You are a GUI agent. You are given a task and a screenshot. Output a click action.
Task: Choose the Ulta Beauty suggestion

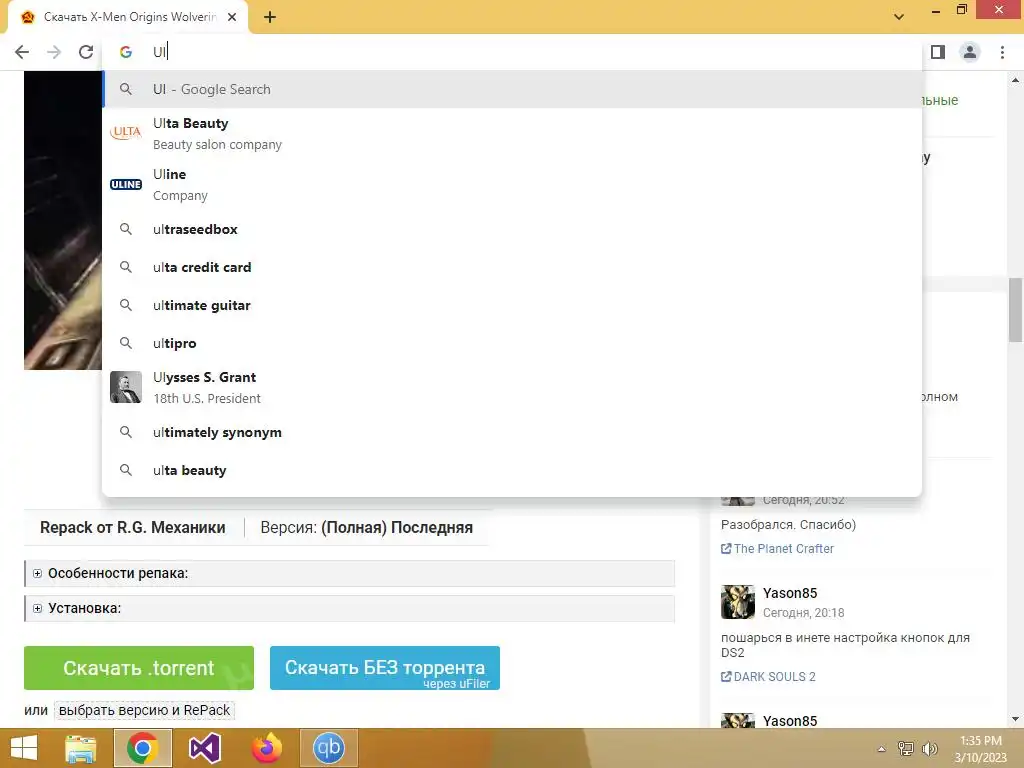512,133
